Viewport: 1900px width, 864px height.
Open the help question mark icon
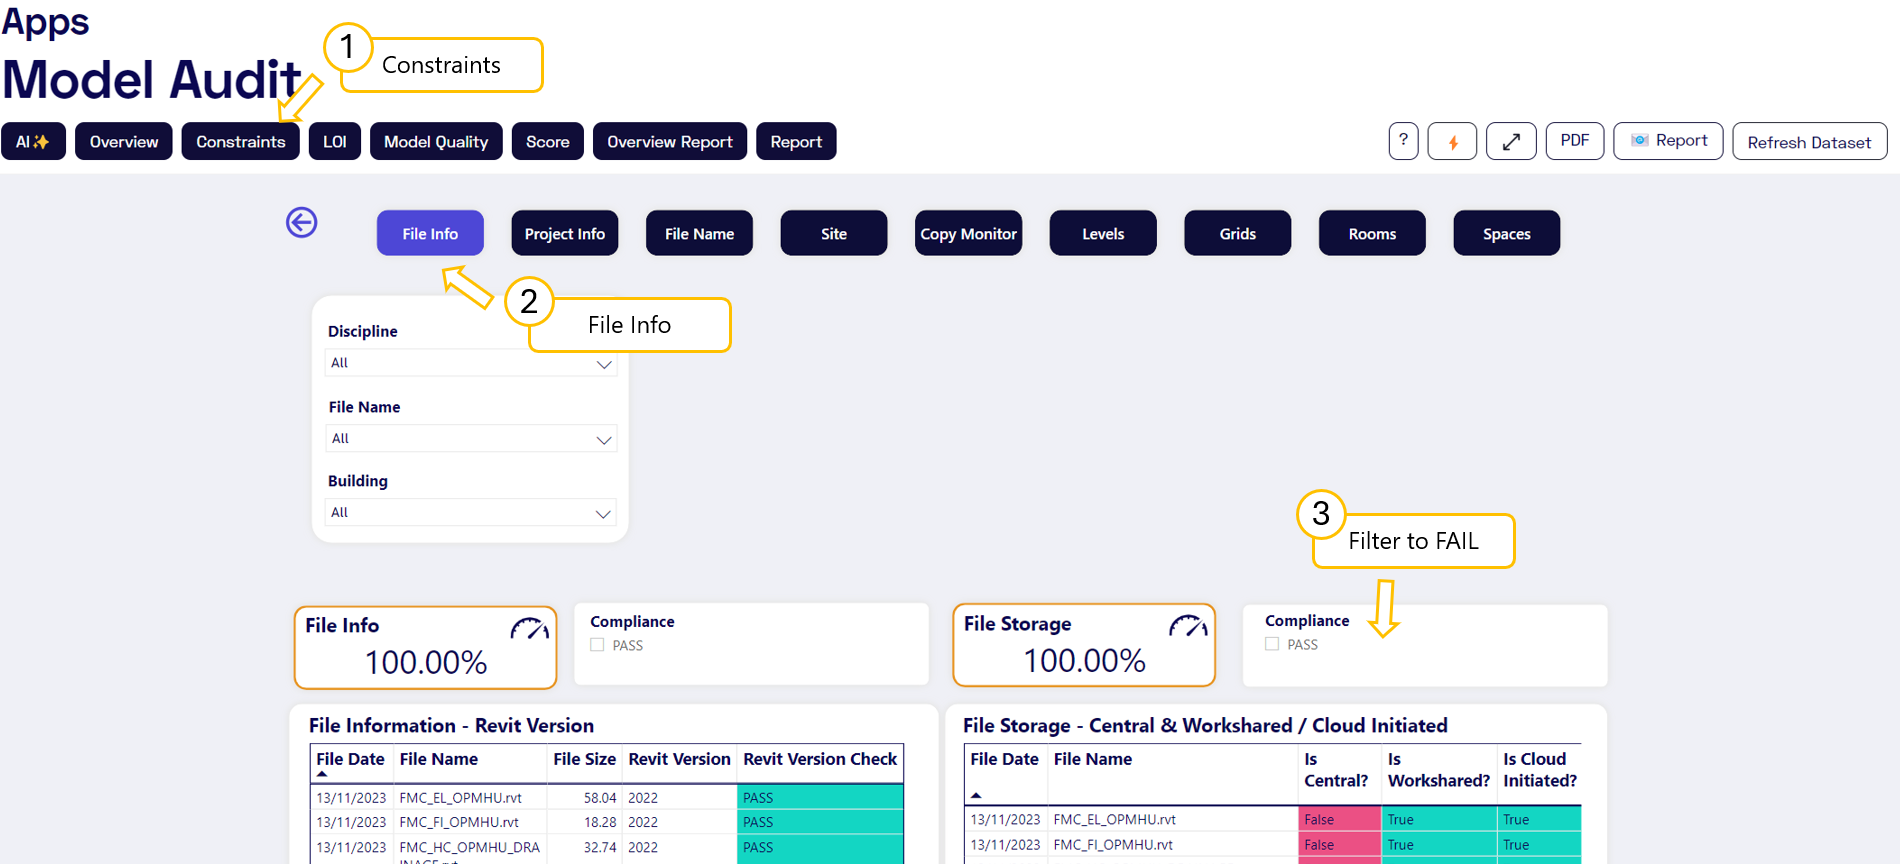[x=1403, y=141]
